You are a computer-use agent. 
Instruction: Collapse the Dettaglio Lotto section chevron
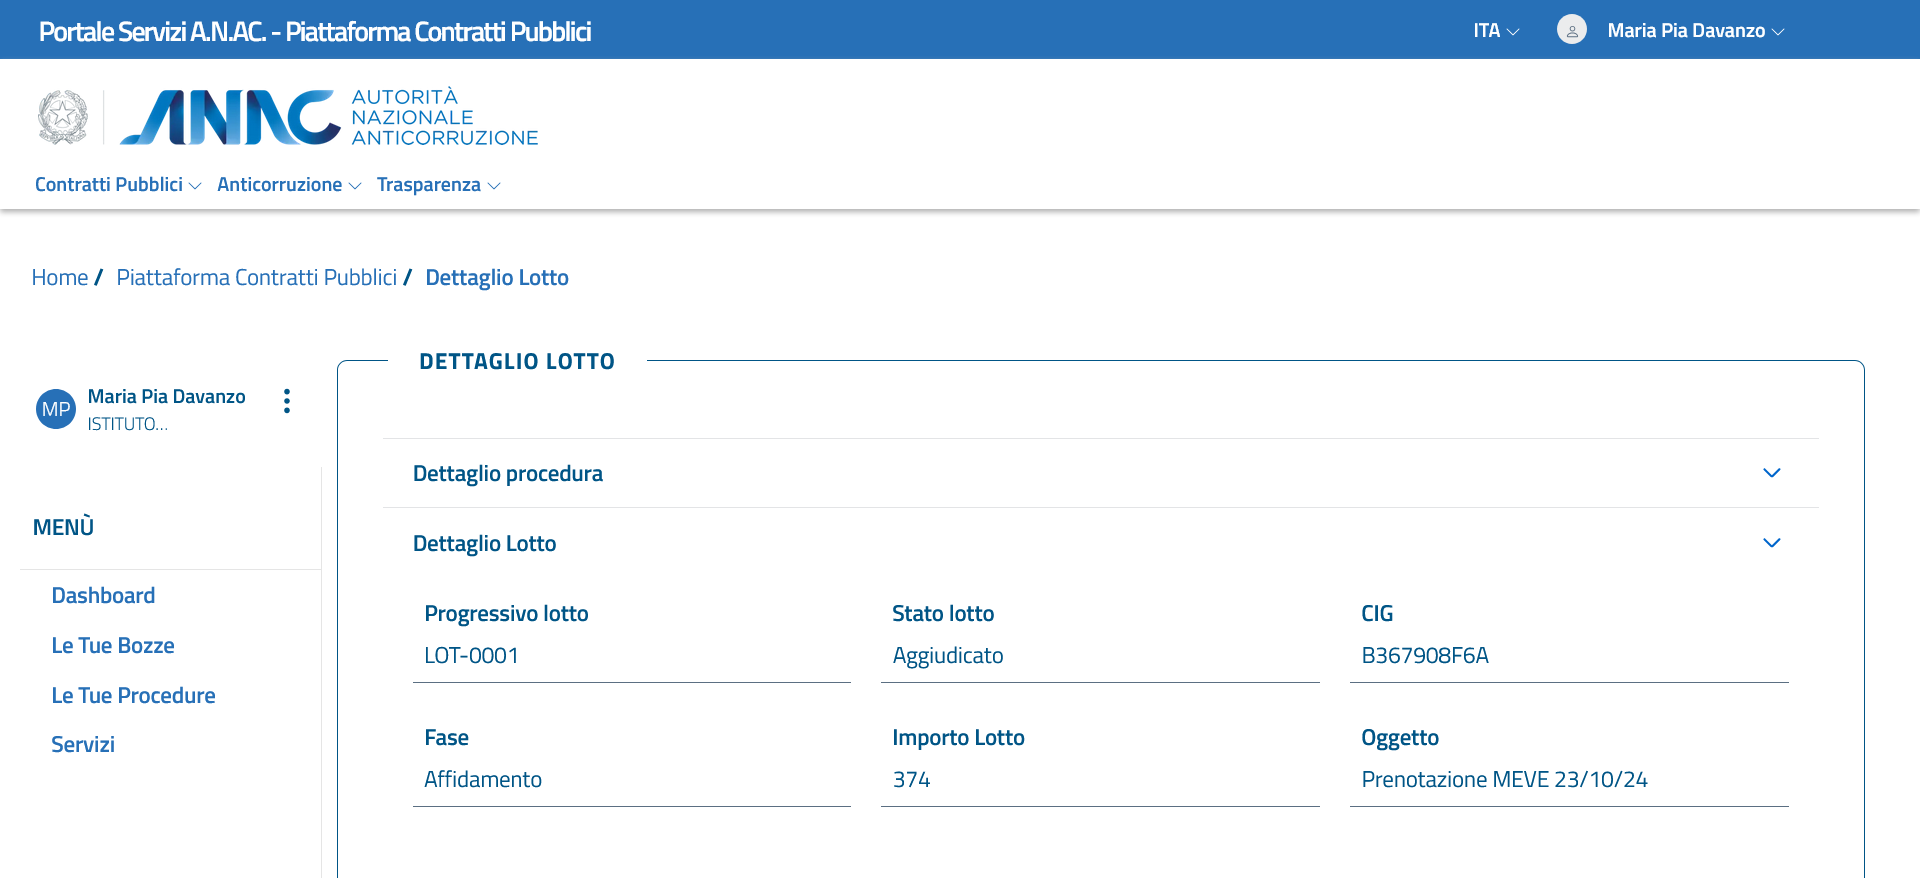1771,543
